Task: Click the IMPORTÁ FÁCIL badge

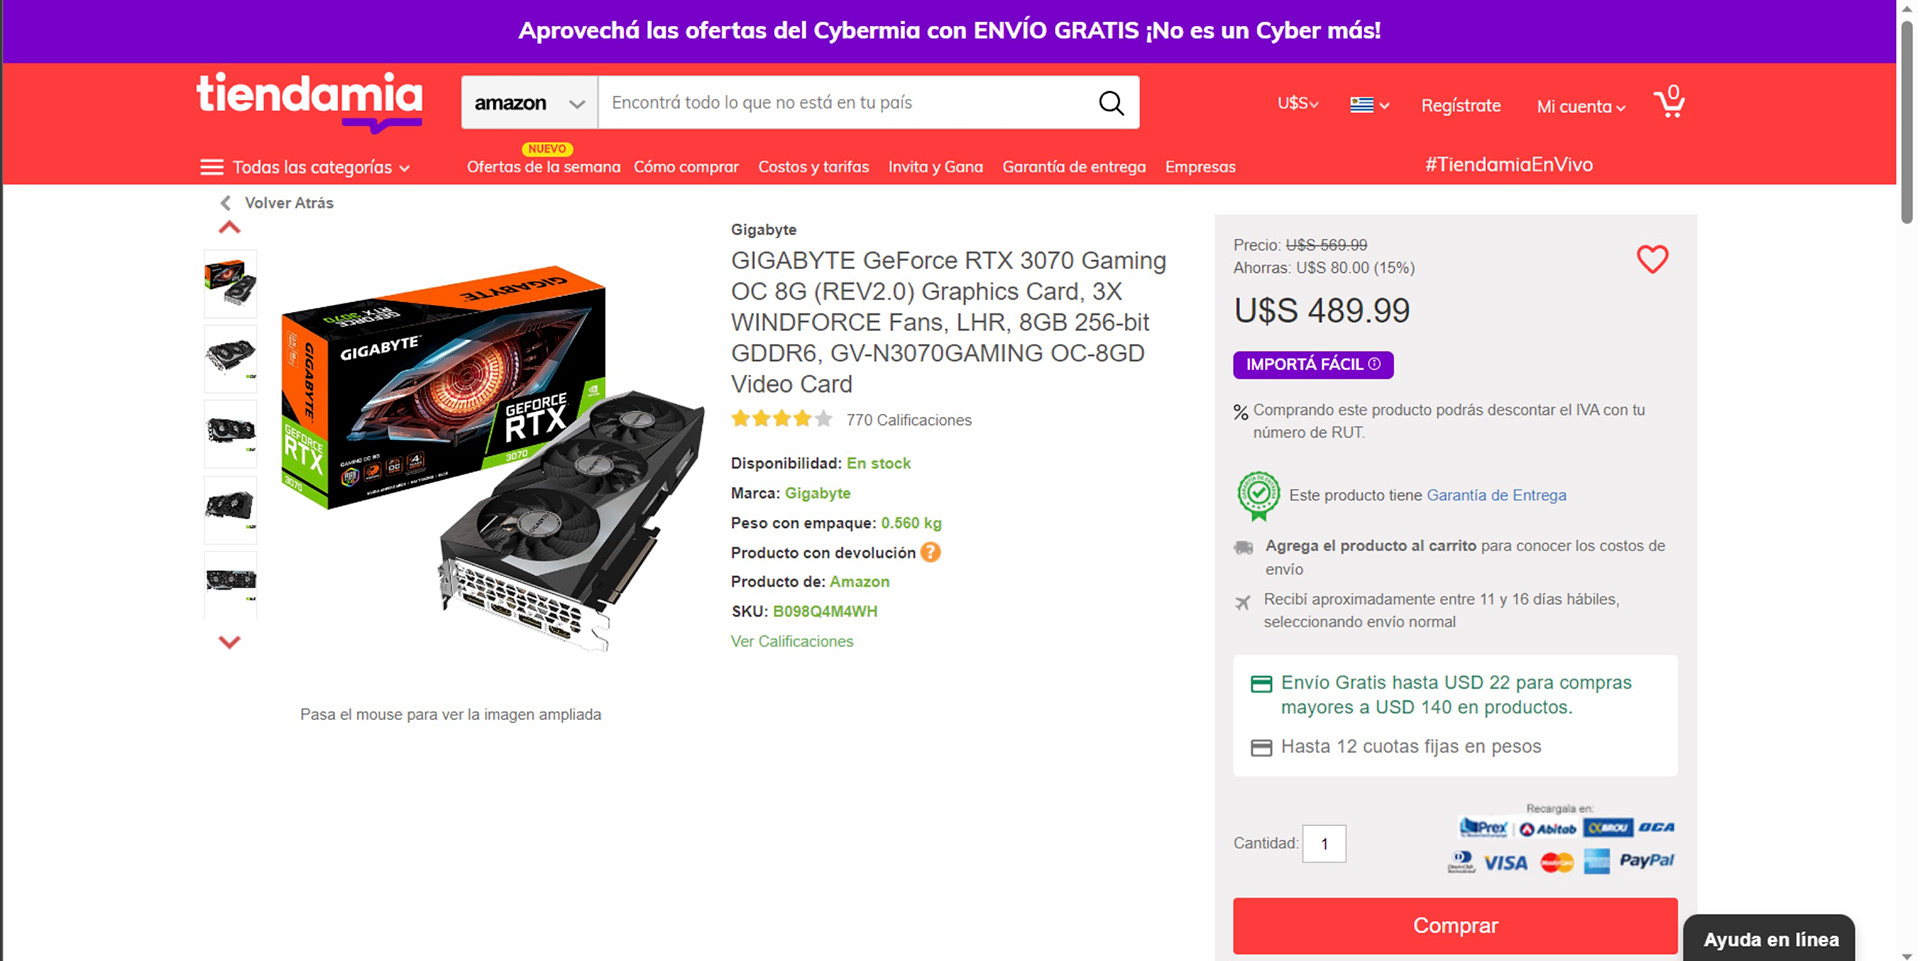Action: tap(1313, 365)
